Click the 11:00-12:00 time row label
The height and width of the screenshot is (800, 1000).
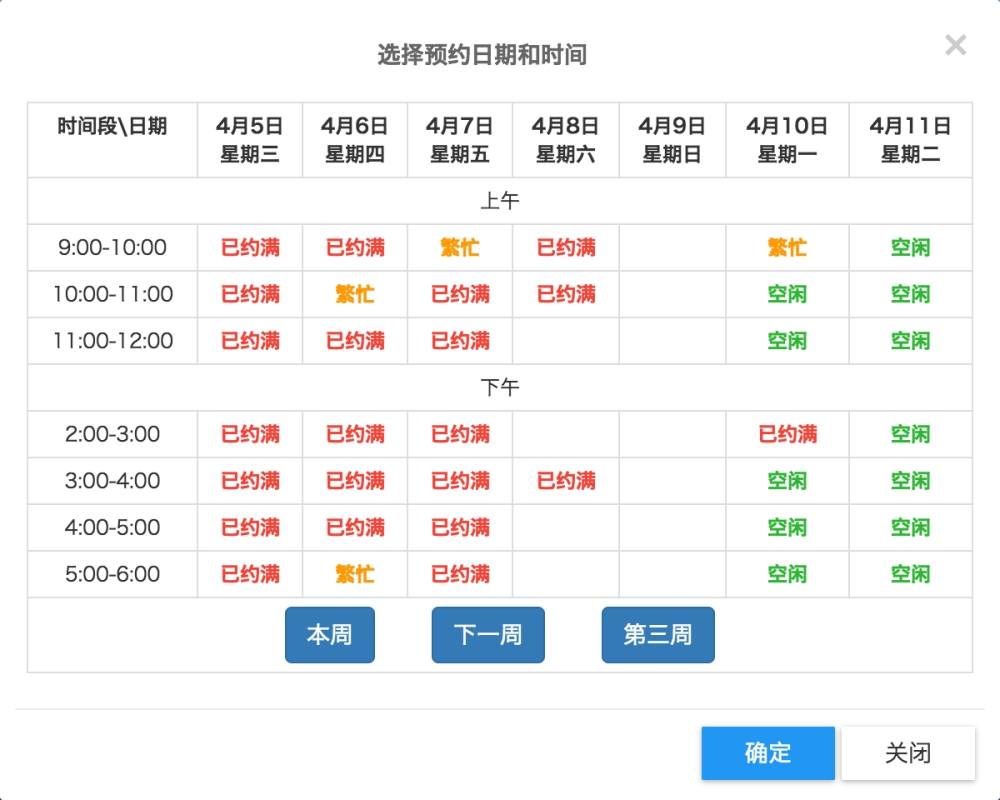click(112, 341)
